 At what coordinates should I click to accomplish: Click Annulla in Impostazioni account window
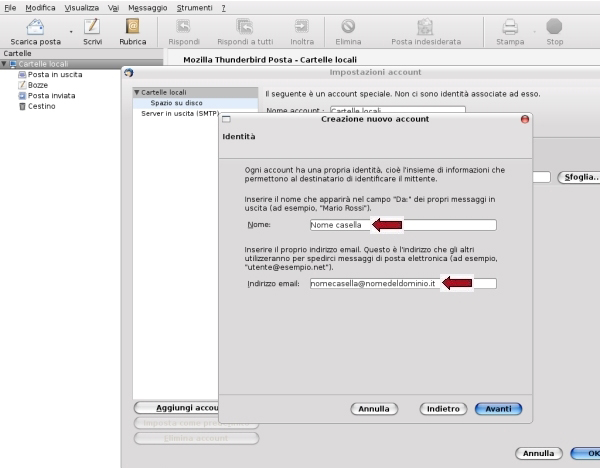point(539,453)
